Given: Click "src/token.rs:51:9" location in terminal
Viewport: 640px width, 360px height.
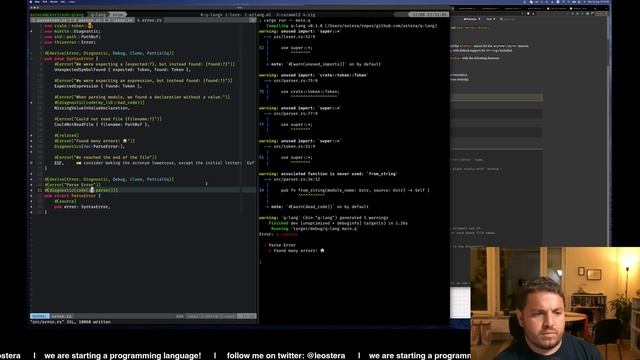Looking at the screenshot, I should tap(294, 147).
